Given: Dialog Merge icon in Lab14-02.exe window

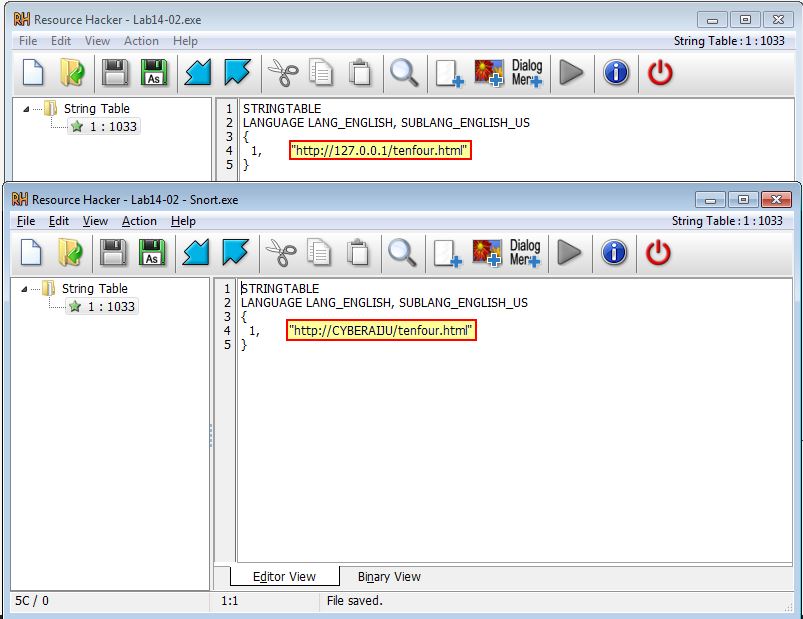Looking at the screenshot, I should pos(527,73).
